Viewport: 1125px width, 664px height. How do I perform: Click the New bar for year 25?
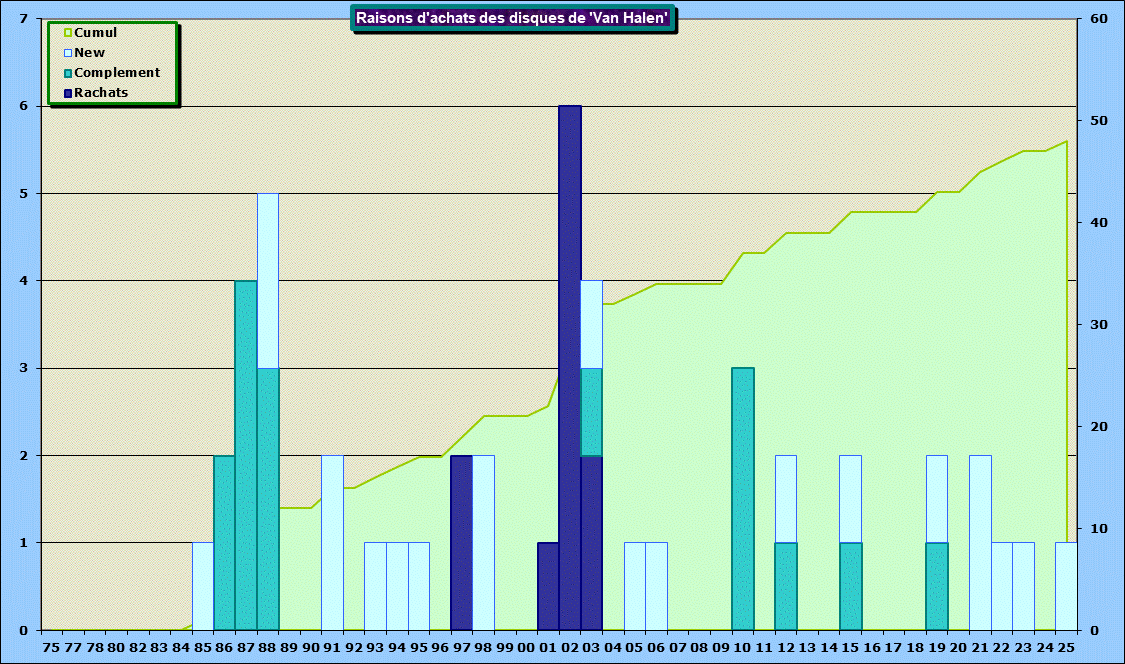click(1066, 586)
